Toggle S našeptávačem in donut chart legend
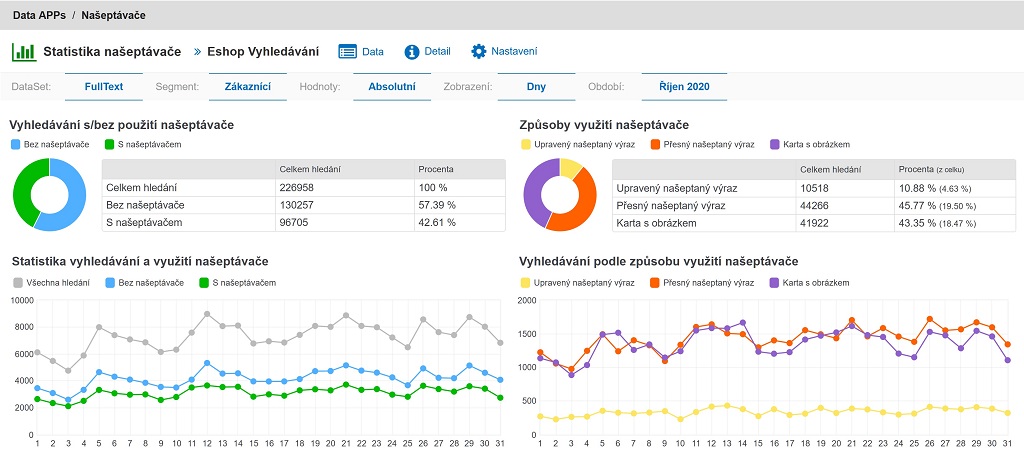Viewport: 1024px width, 456px height. click(143, 144)
